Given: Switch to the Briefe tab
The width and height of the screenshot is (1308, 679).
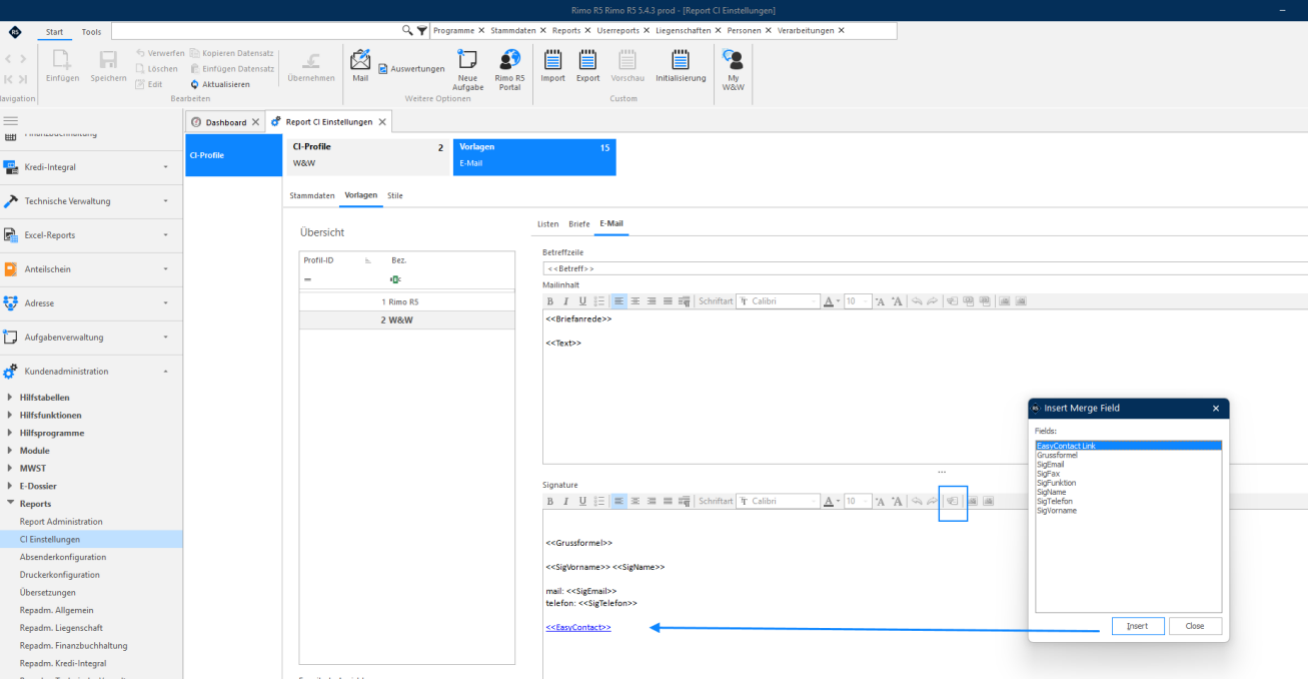Looking at the screenshot, I should point(579,223).
